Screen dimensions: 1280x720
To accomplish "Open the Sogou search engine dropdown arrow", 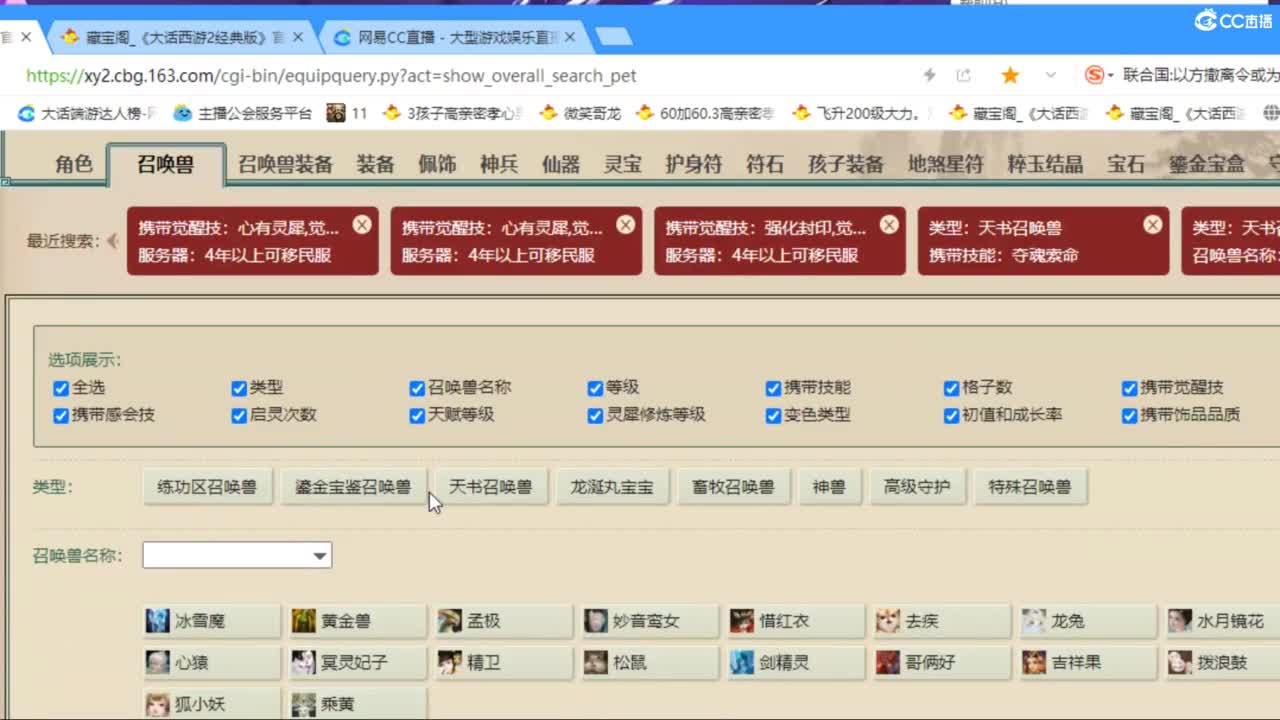I will click(x=1111, y=76).
